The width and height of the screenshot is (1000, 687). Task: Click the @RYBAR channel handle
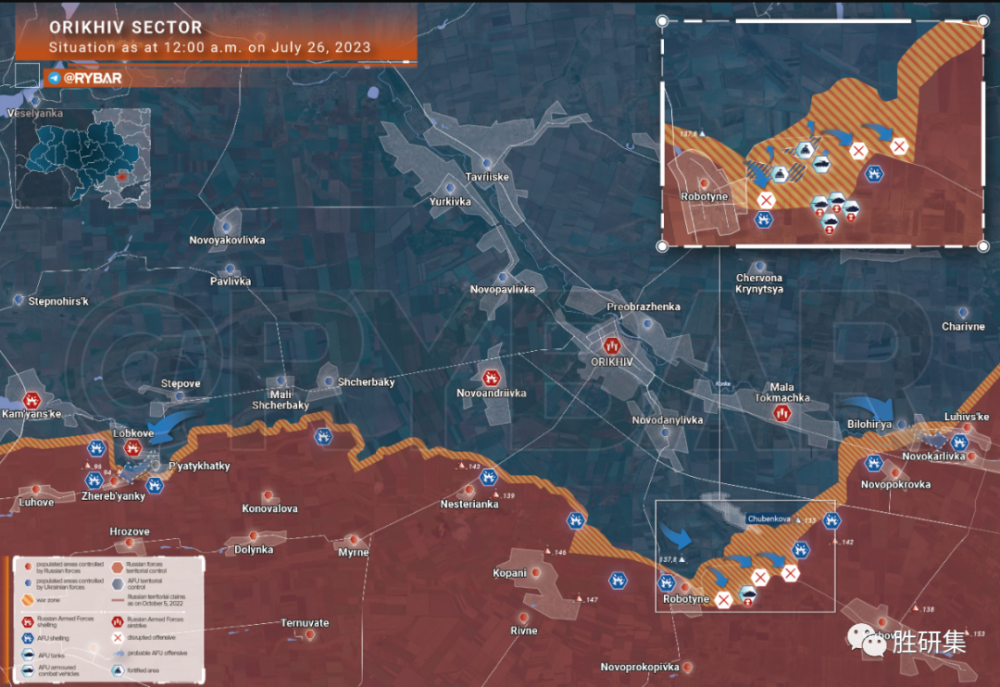[x=92, y=78]
